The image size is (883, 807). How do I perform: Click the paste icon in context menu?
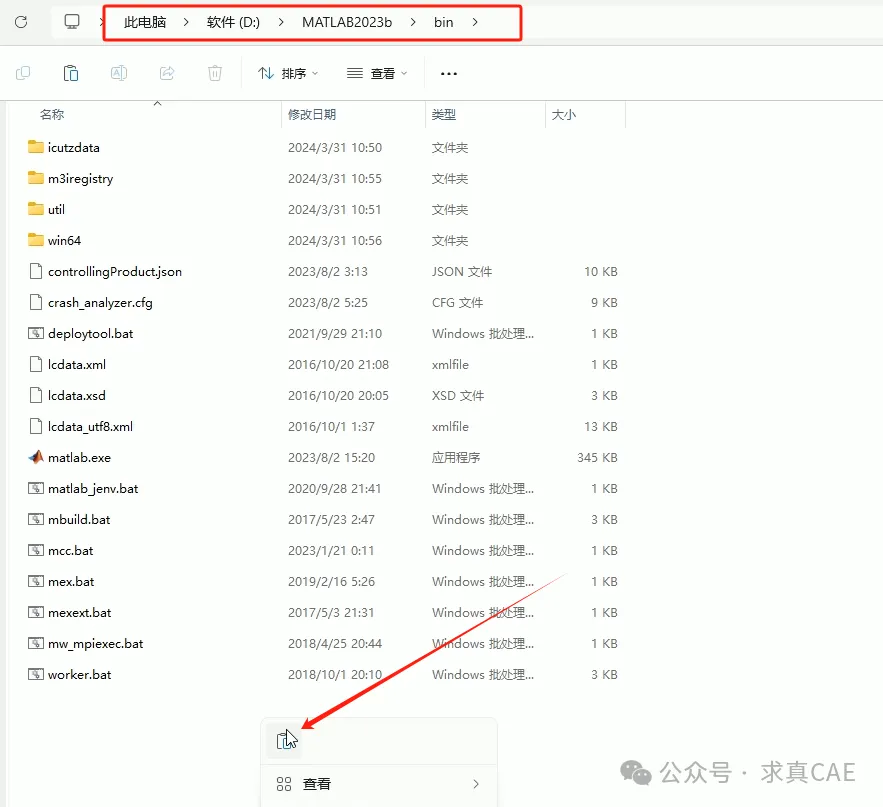click(x=286, y=740)
